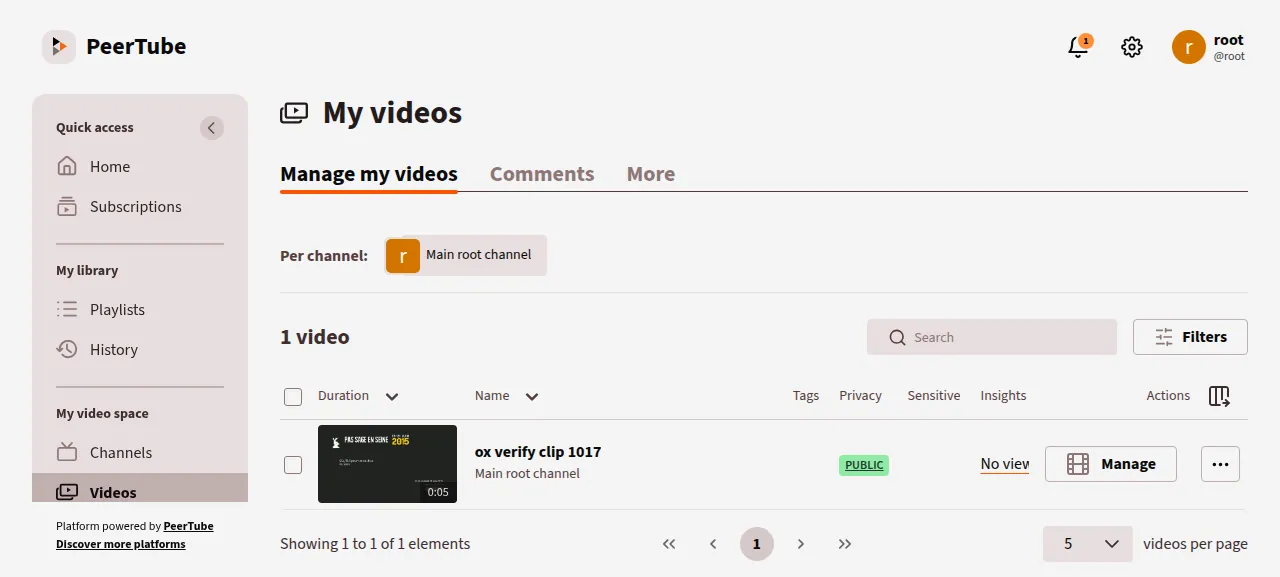
Task: Open the column visibility selector icon
Action: click(x=1219, y=396)
